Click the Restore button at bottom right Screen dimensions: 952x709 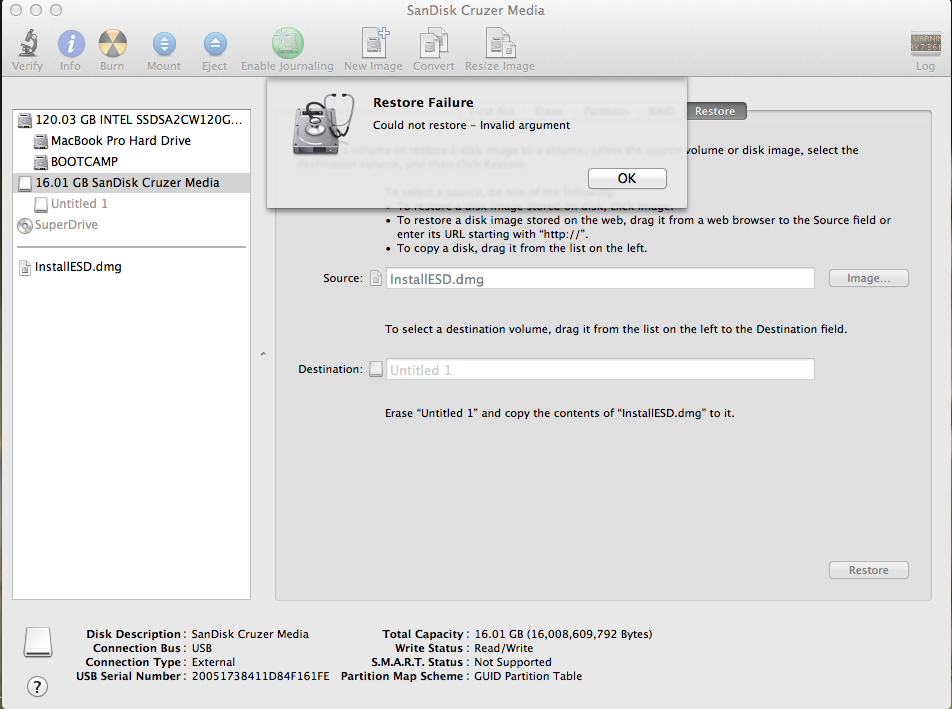869,570
